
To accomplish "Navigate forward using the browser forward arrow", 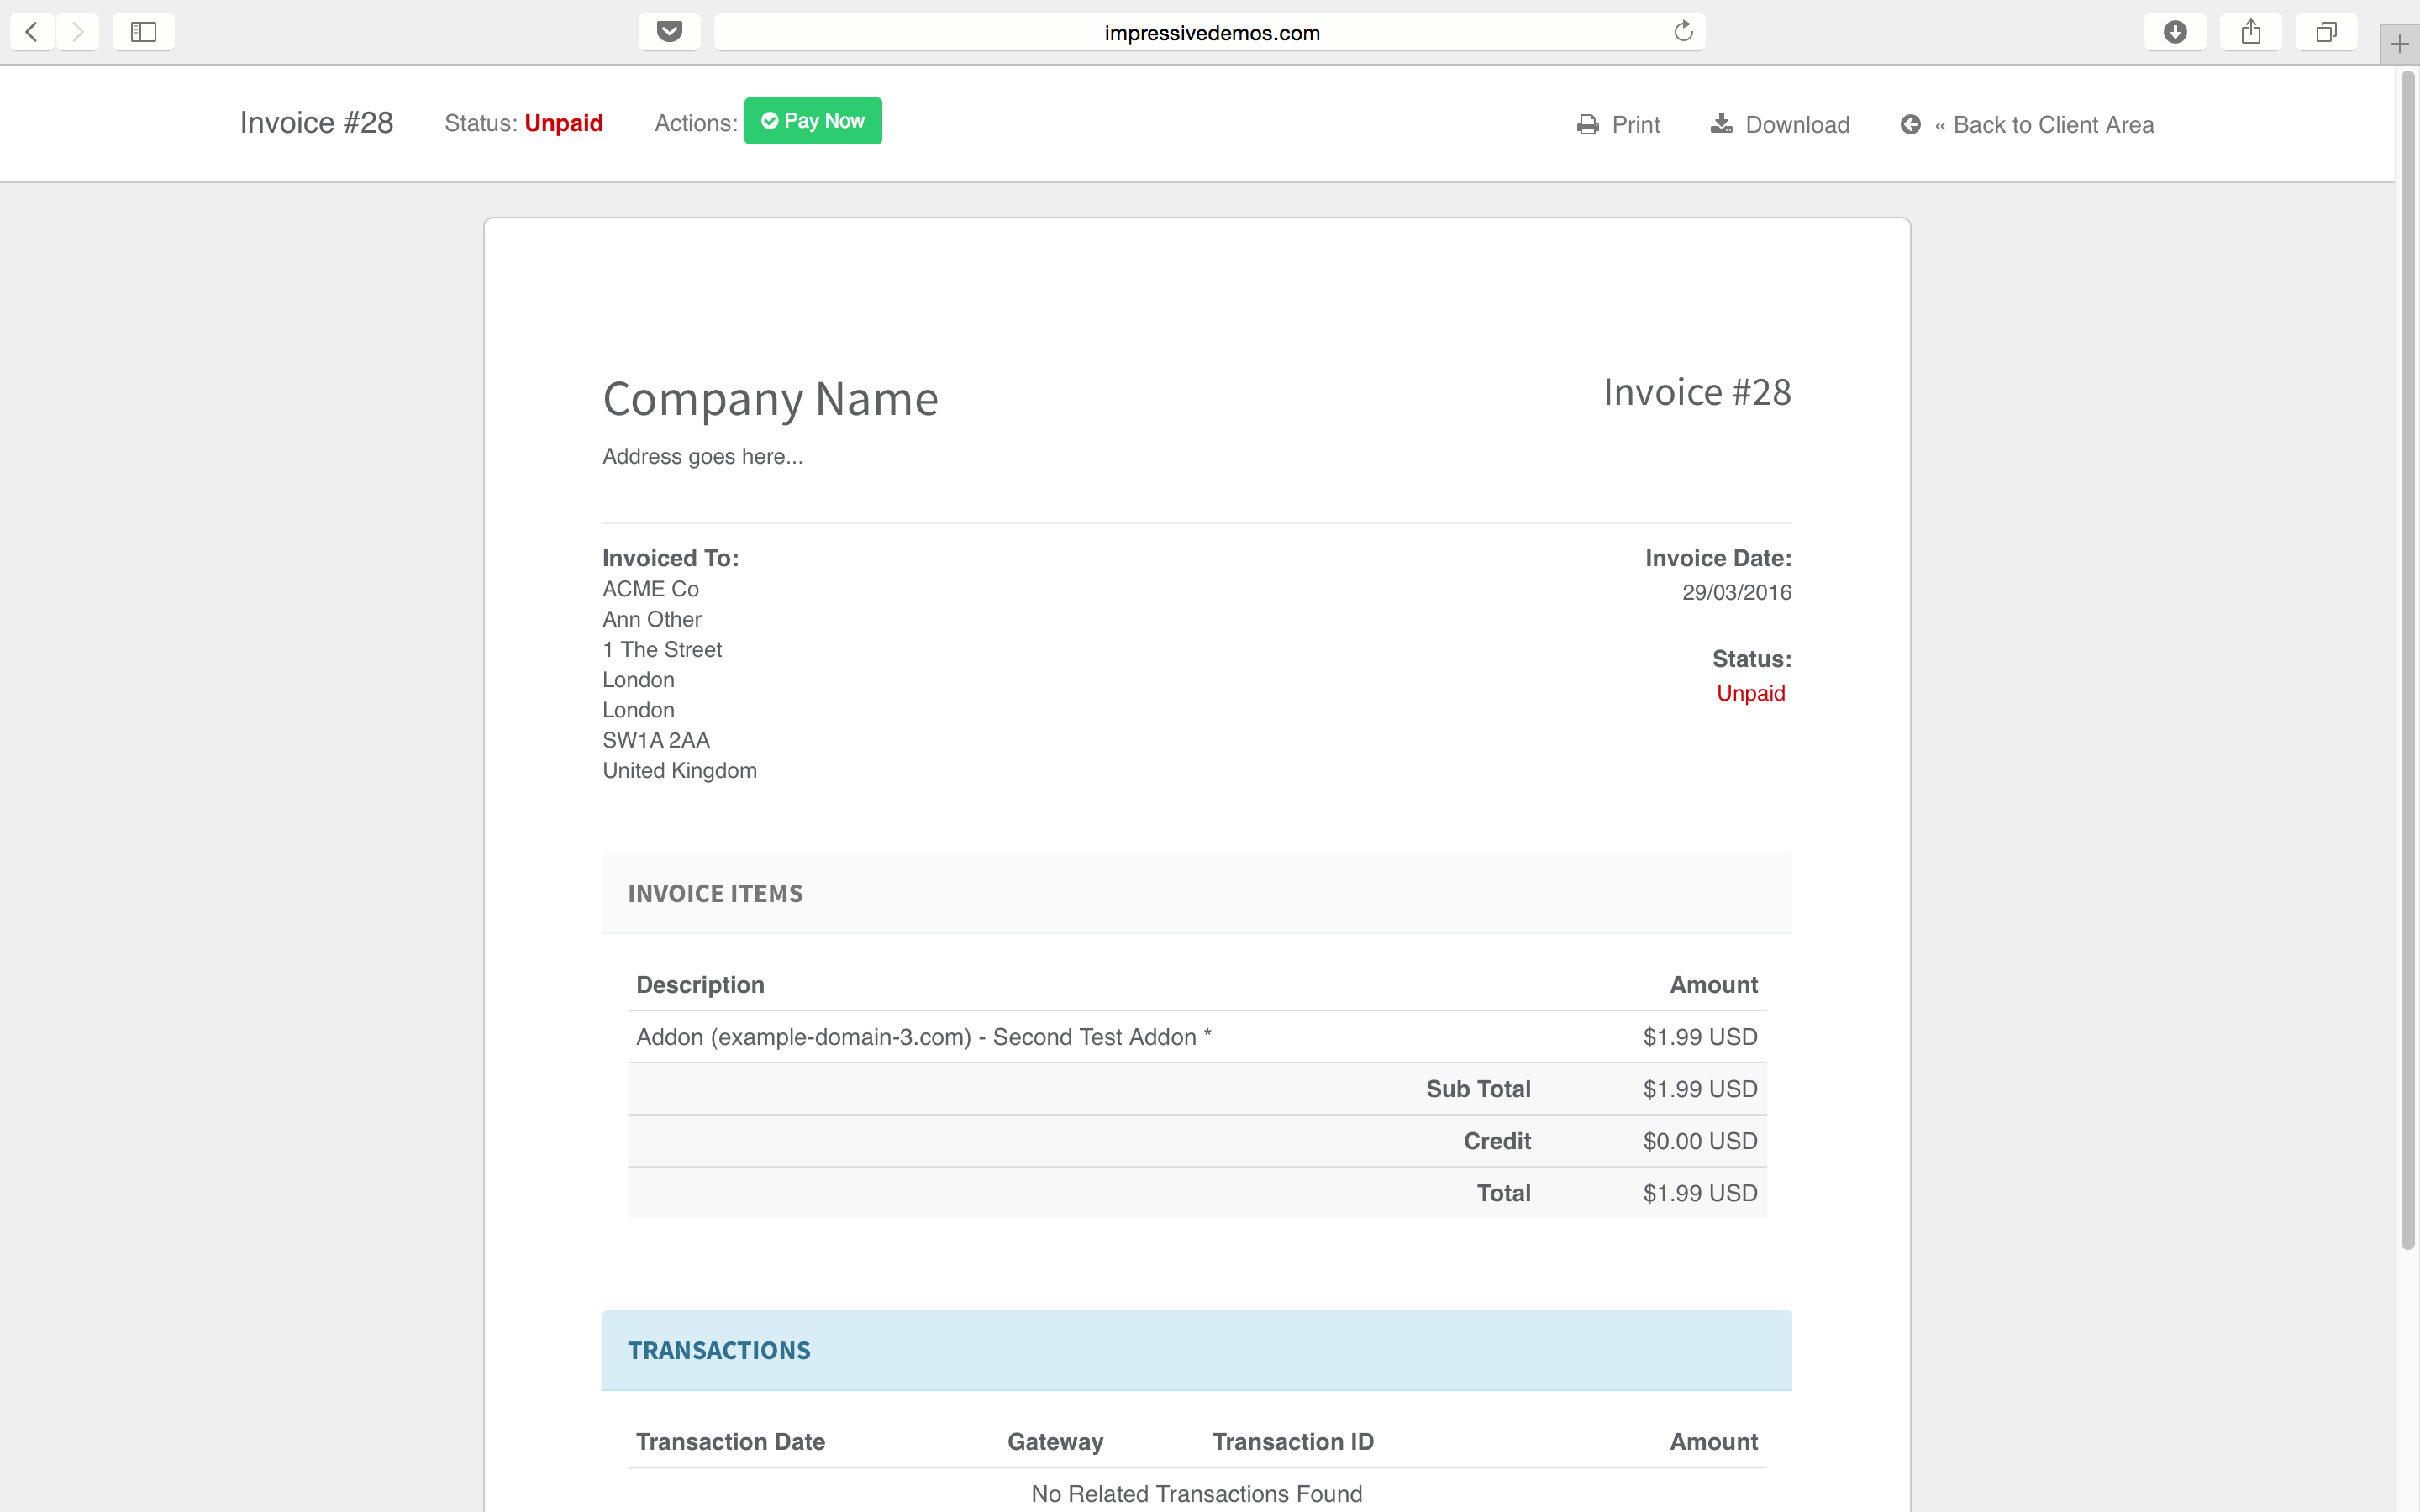I will click(x=78, y=31).
